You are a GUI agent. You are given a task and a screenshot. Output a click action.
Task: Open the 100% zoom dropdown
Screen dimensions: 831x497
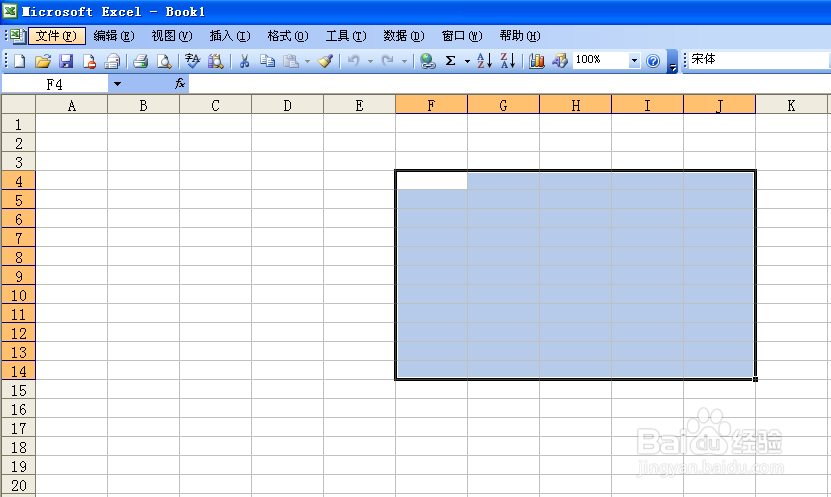coord(634,60)
